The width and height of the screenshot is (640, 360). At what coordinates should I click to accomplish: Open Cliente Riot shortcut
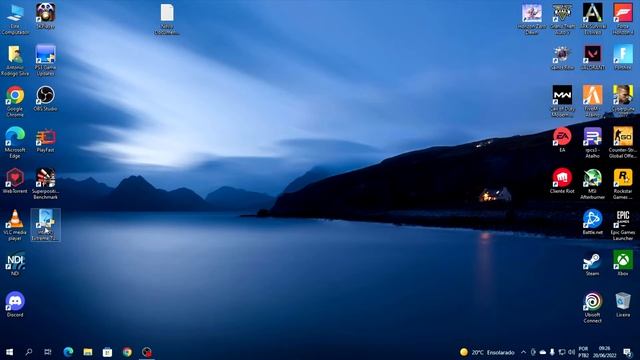[562, 181]
